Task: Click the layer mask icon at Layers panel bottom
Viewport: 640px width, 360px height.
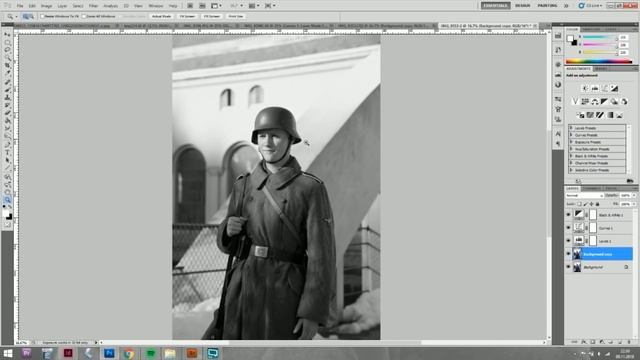Action: [x=593, y=342]
